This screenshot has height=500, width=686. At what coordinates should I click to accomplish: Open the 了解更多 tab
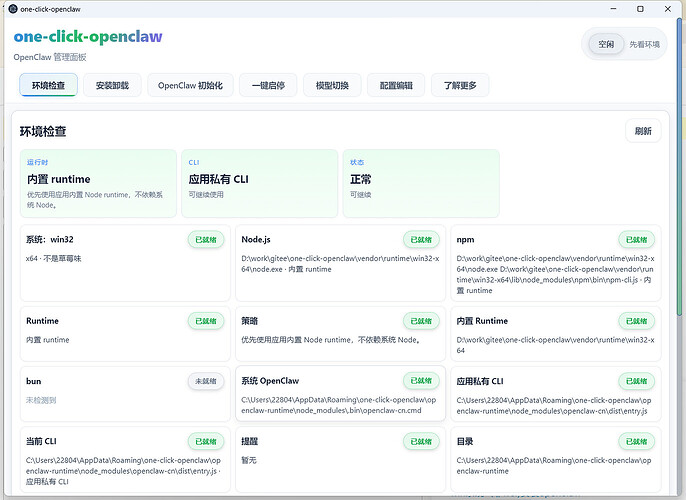point(460,85)
